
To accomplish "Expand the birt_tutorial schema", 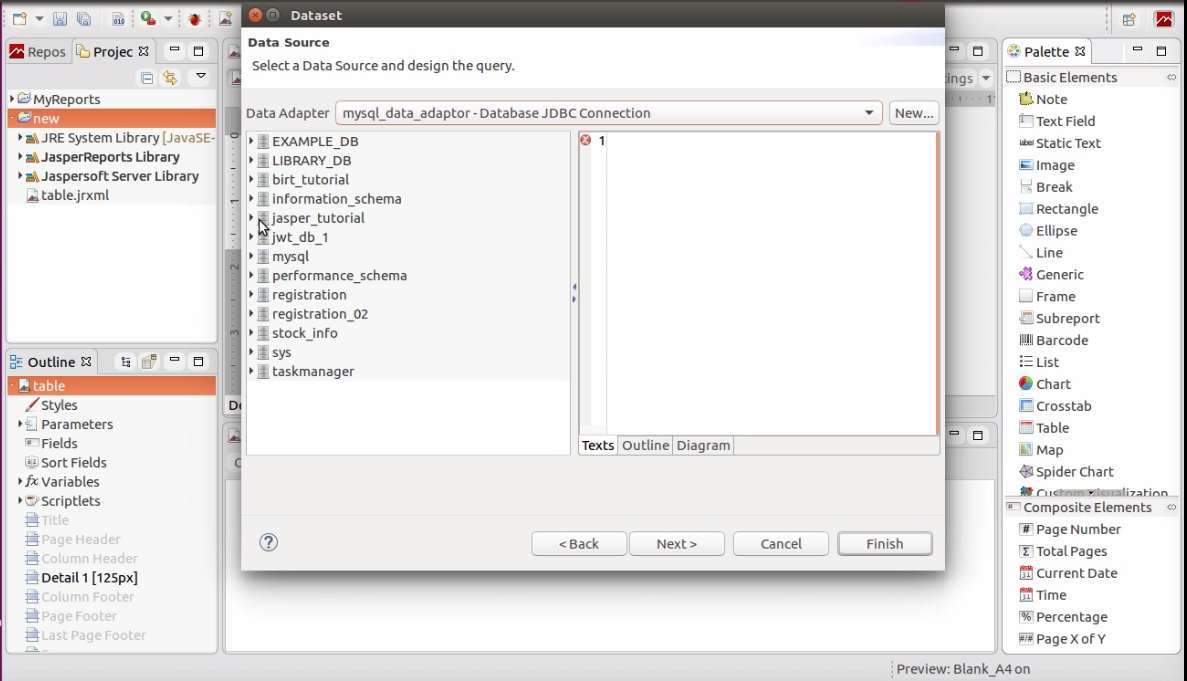I will (251, 179).
